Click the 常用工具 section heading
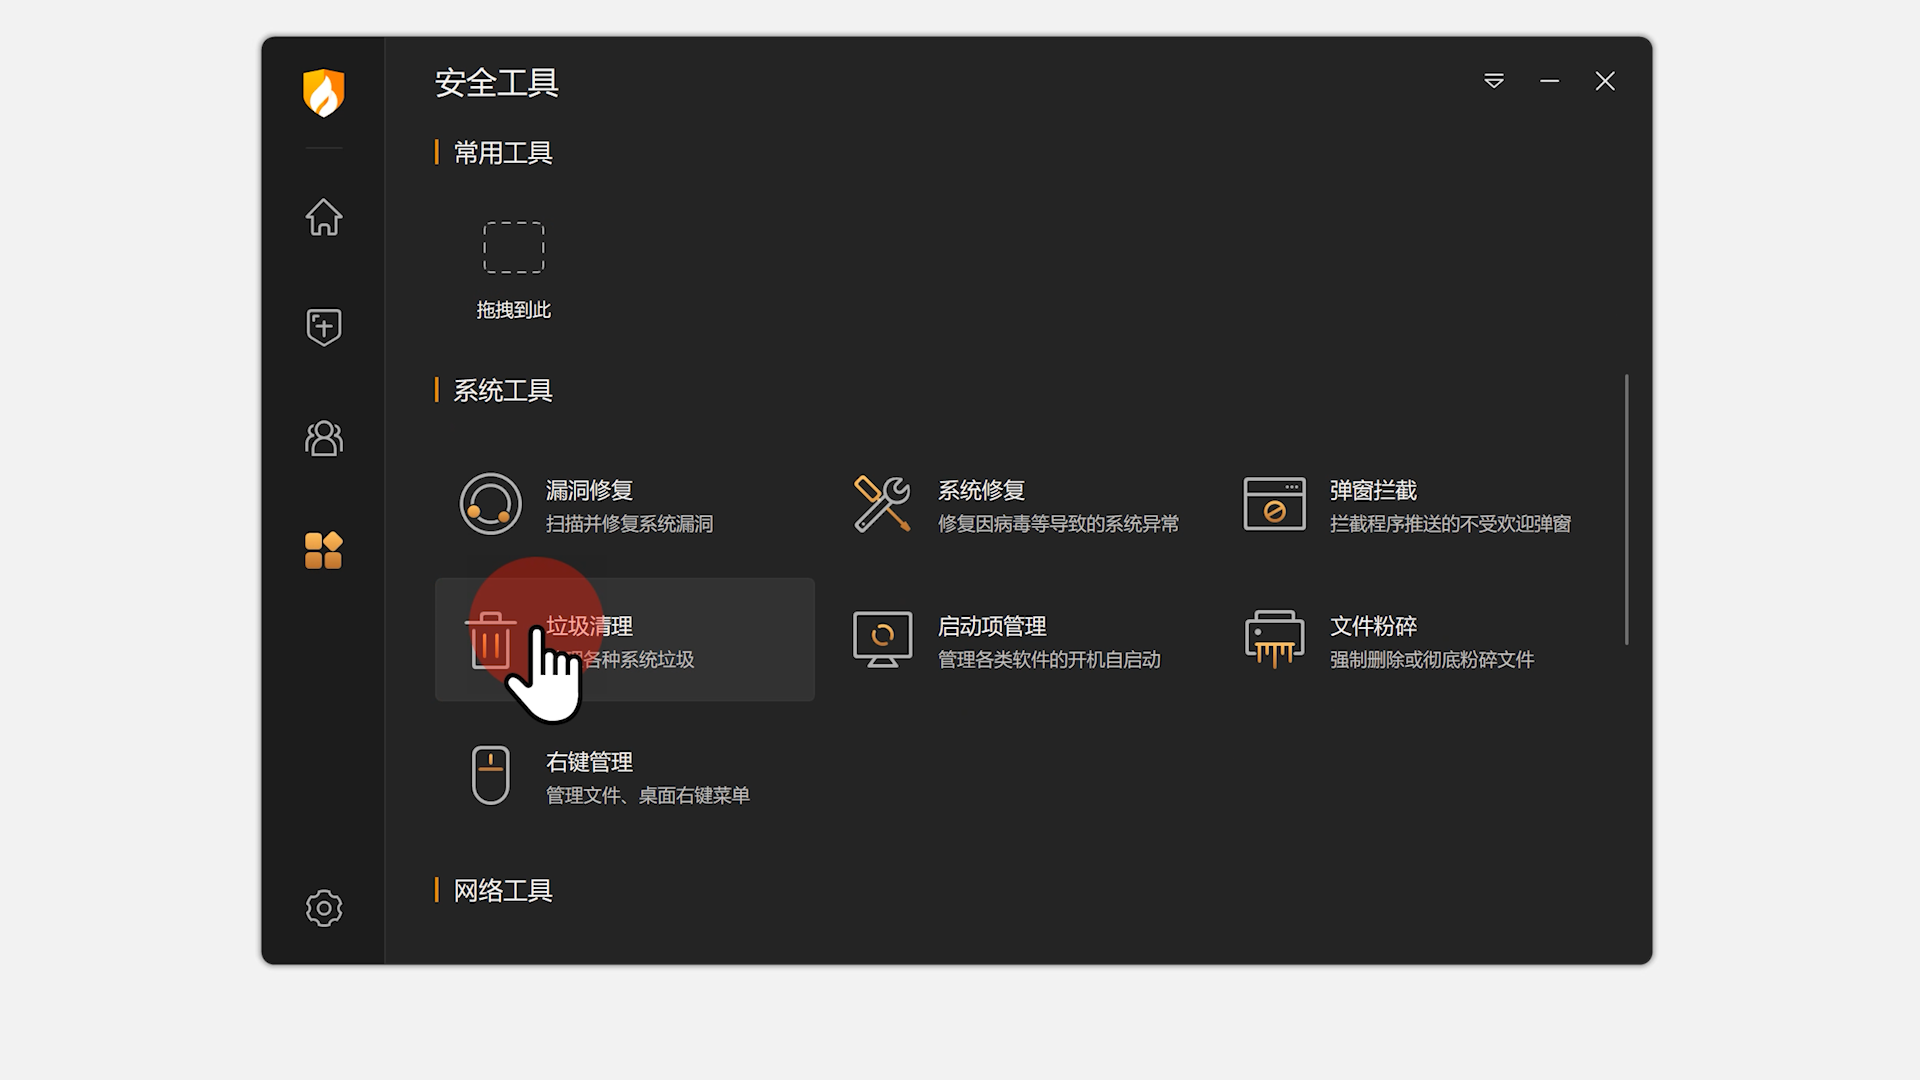Viewport: 1920px width, 1080px height. click(x=503, y=153)
